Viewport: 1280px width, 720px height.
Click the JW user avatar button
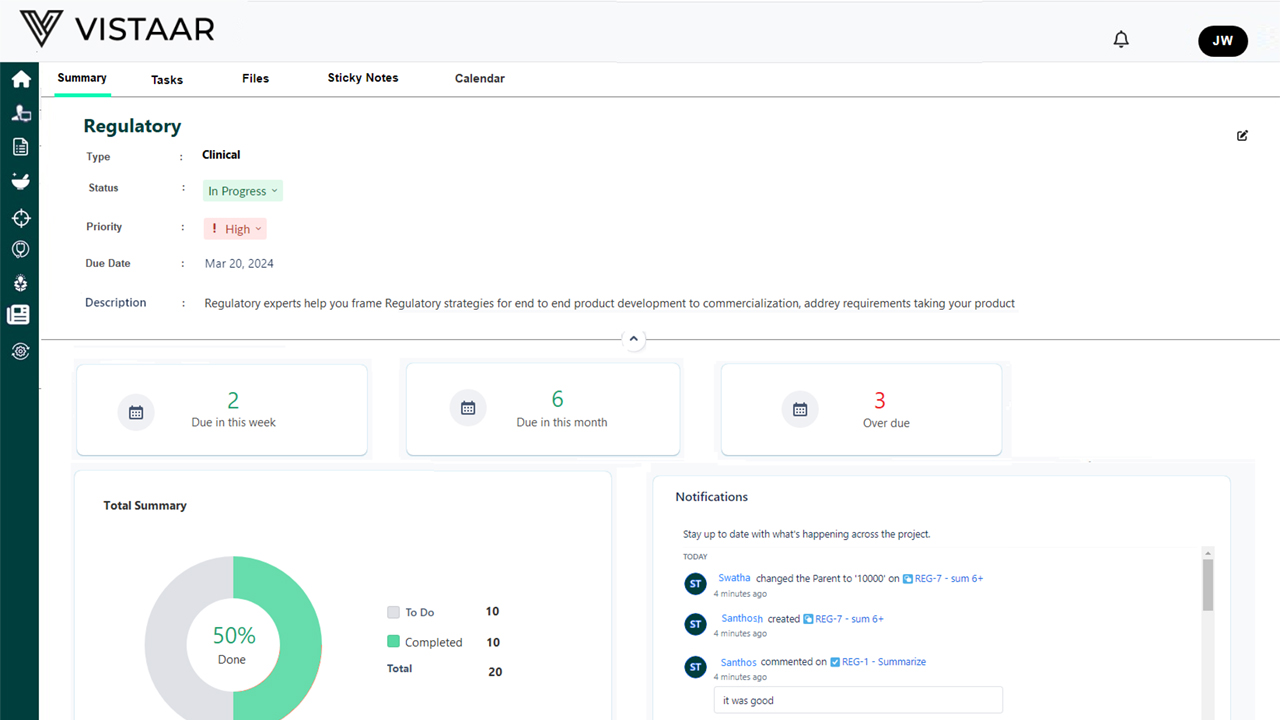pos(1222,41)
